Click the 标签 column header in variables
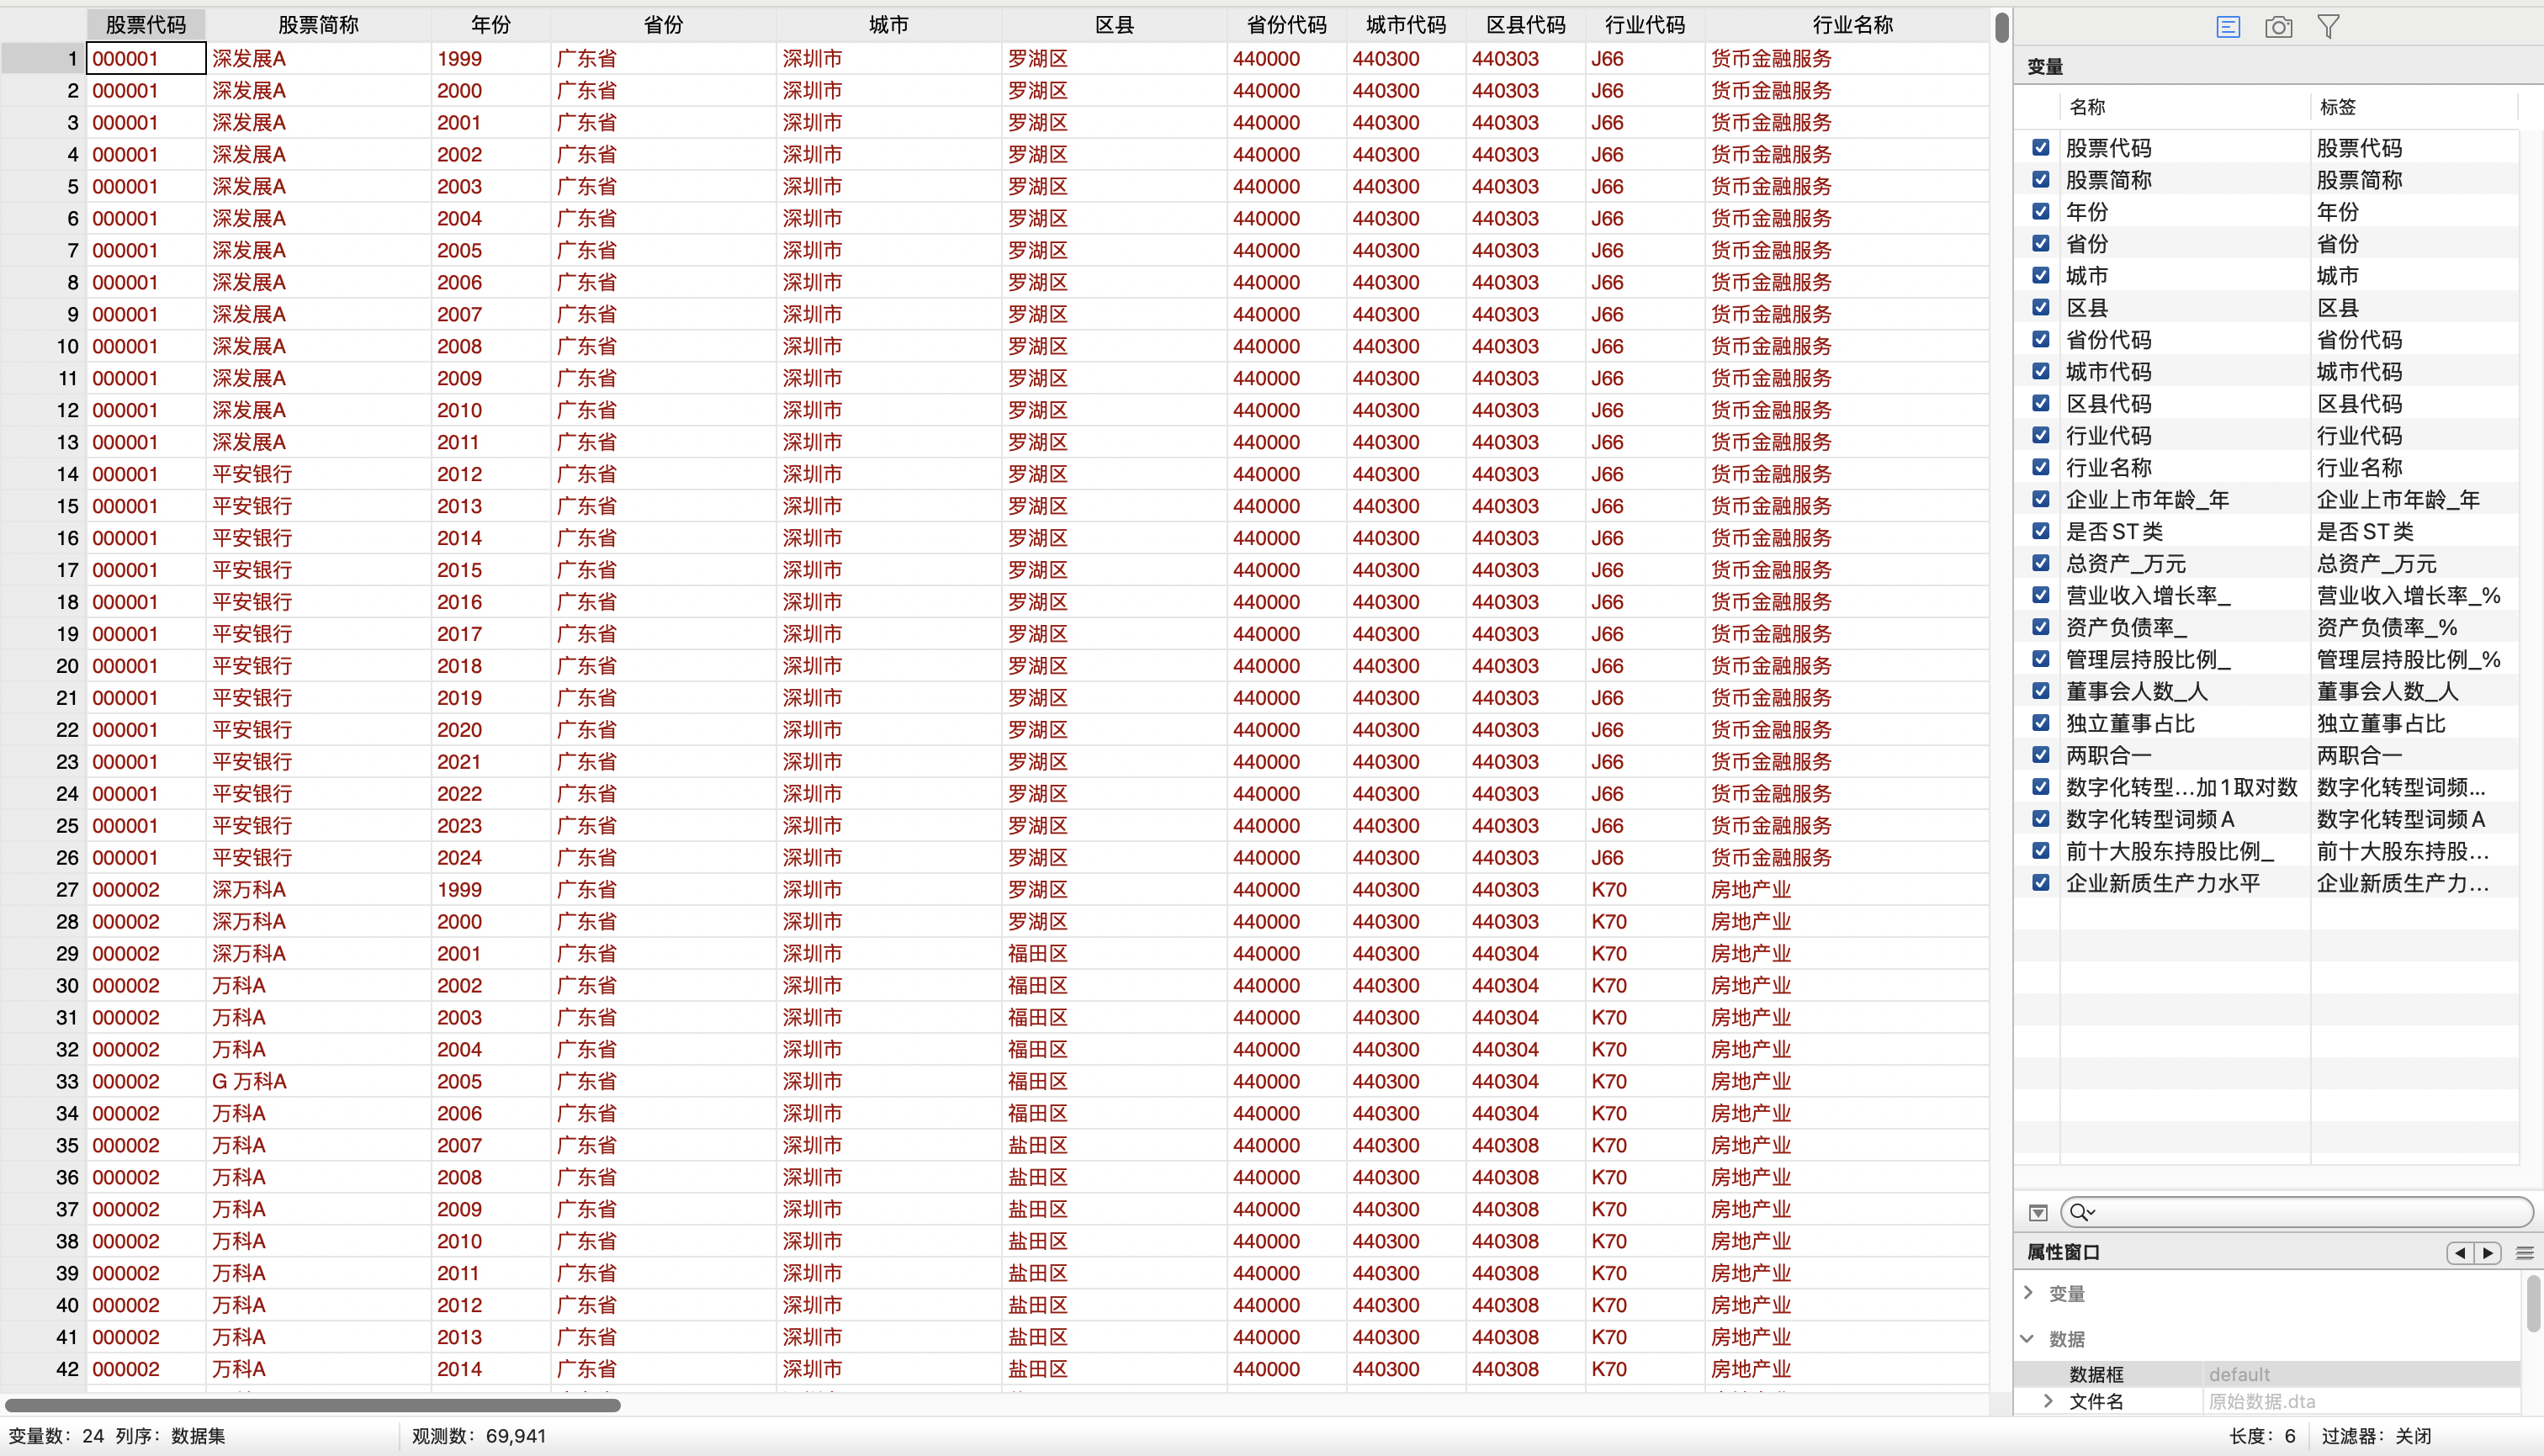 2337,107
